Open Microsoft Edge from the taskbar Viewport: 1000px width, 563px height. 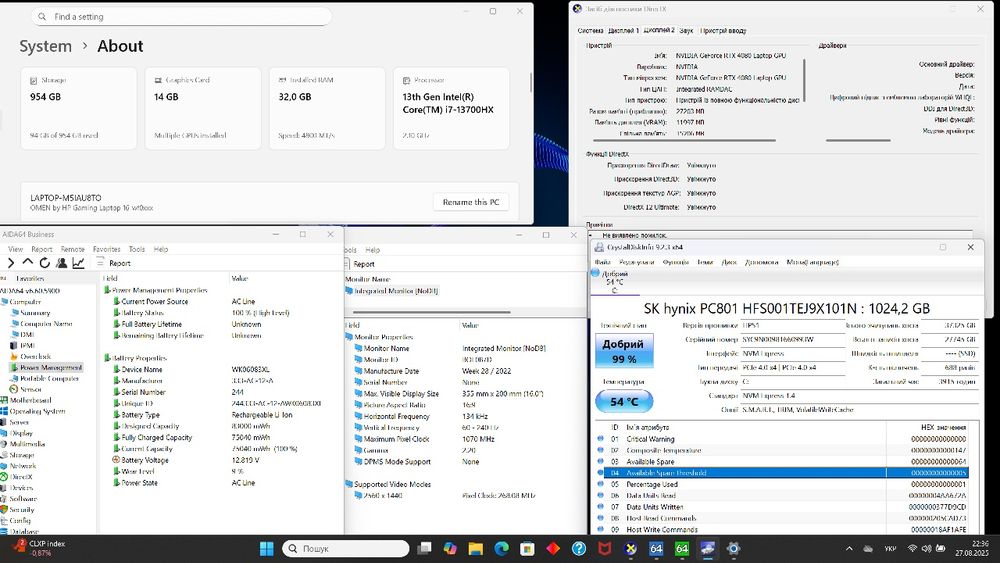[x=501, y=548]
